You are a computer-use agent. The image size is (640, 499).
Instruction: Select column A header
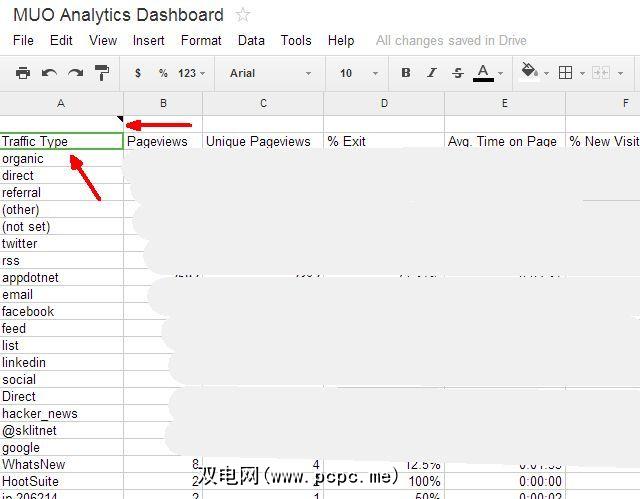[x=61, y=104]
